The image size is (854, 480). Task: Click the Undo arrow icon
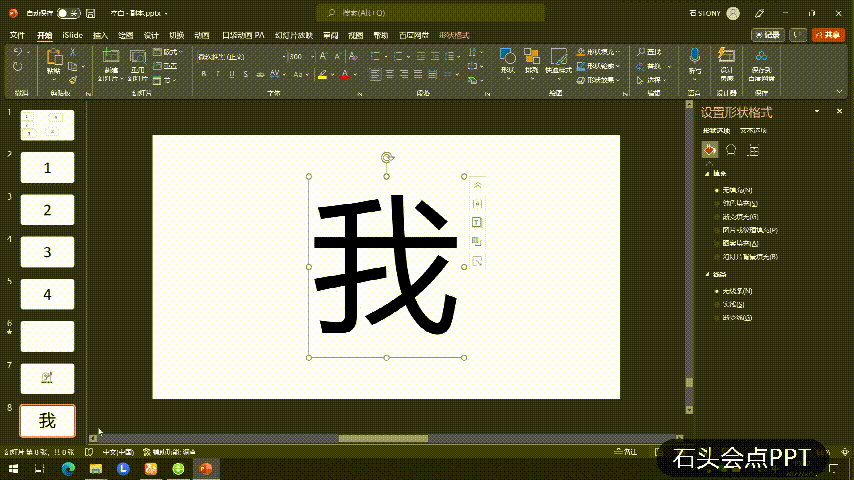(x=17, y=52)
